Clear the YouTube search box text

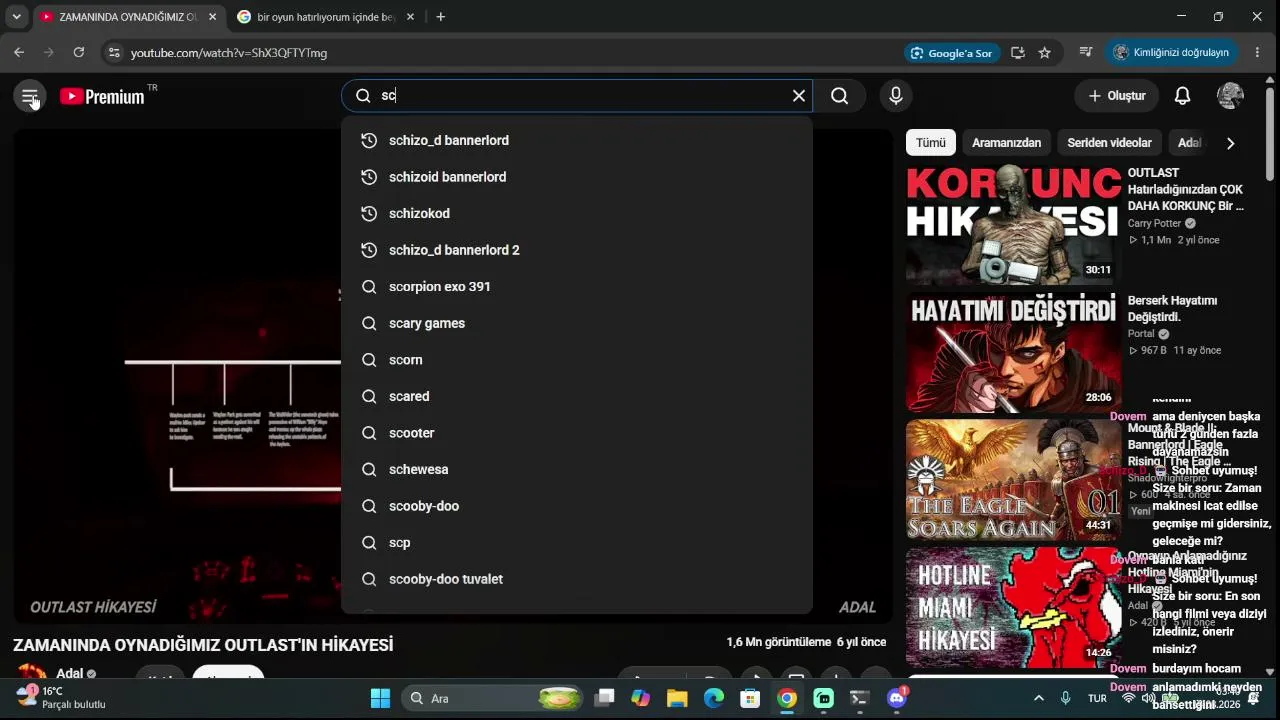(799, 96)
